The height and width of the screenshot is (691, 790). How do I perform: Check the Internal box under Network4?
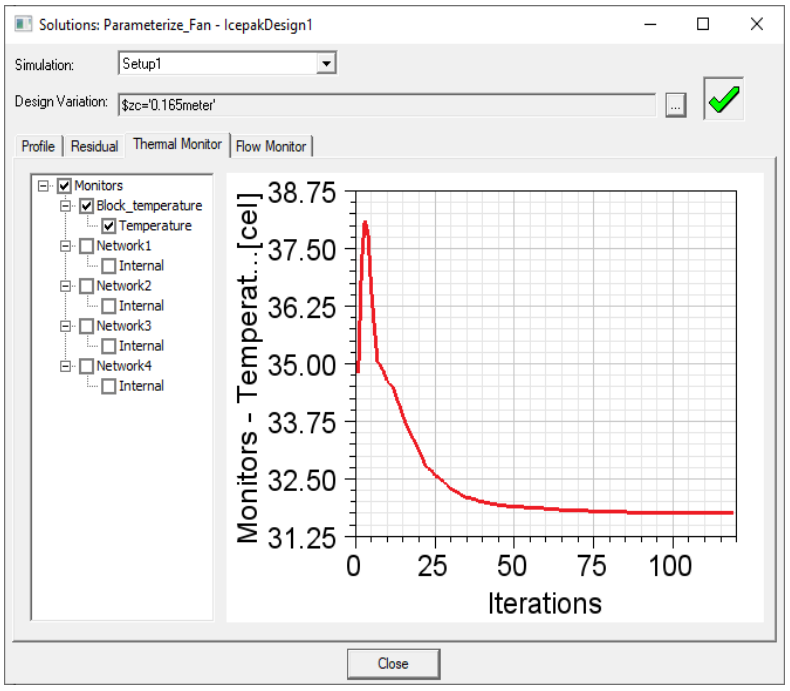click(x=109, y=386)
